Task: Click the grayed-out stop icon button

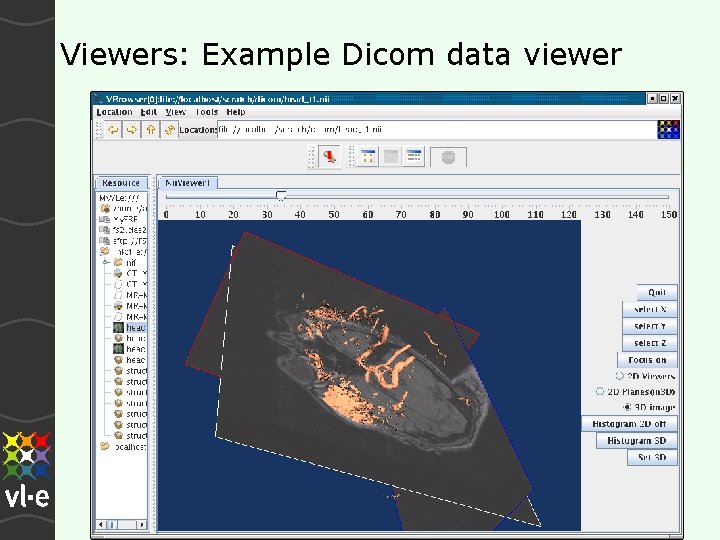Action: tap(448, 158)
